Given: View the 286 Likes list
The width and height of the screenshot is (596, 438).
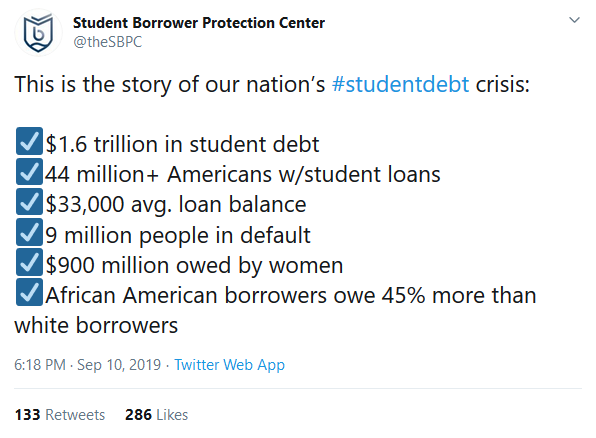Looking at the screenshot, I should coord(157,415).
